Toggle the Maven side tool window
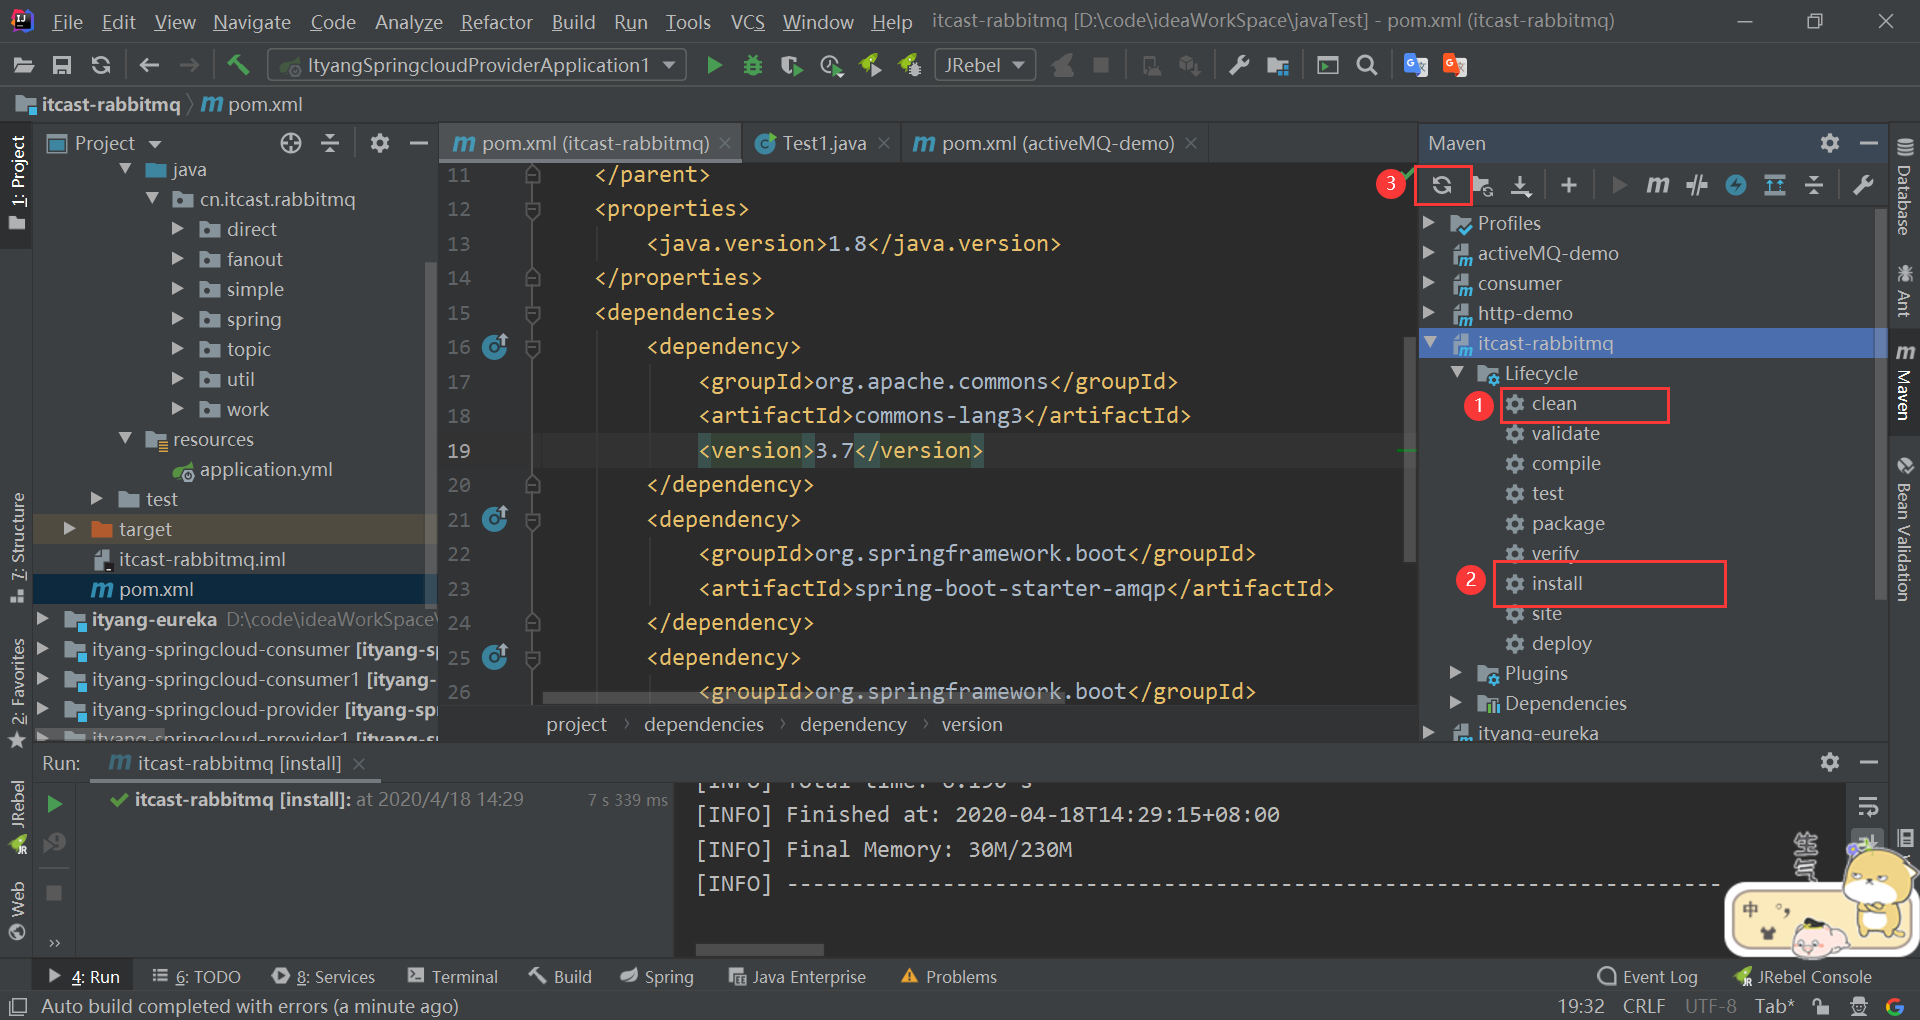Screen dimensions: 1920x1020 (x=1905, y=382)
